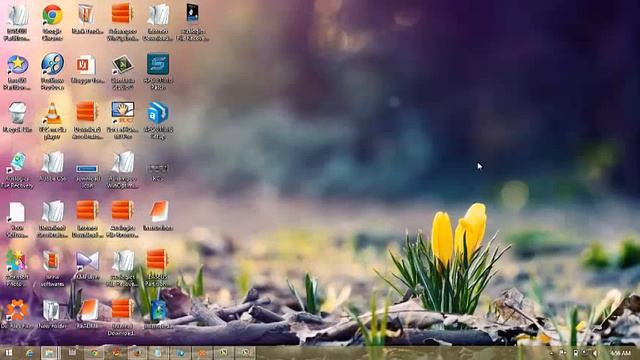Screen dimensions: 640x360
Task: Open the Windows Start button
Action: [x=9, y=353]
